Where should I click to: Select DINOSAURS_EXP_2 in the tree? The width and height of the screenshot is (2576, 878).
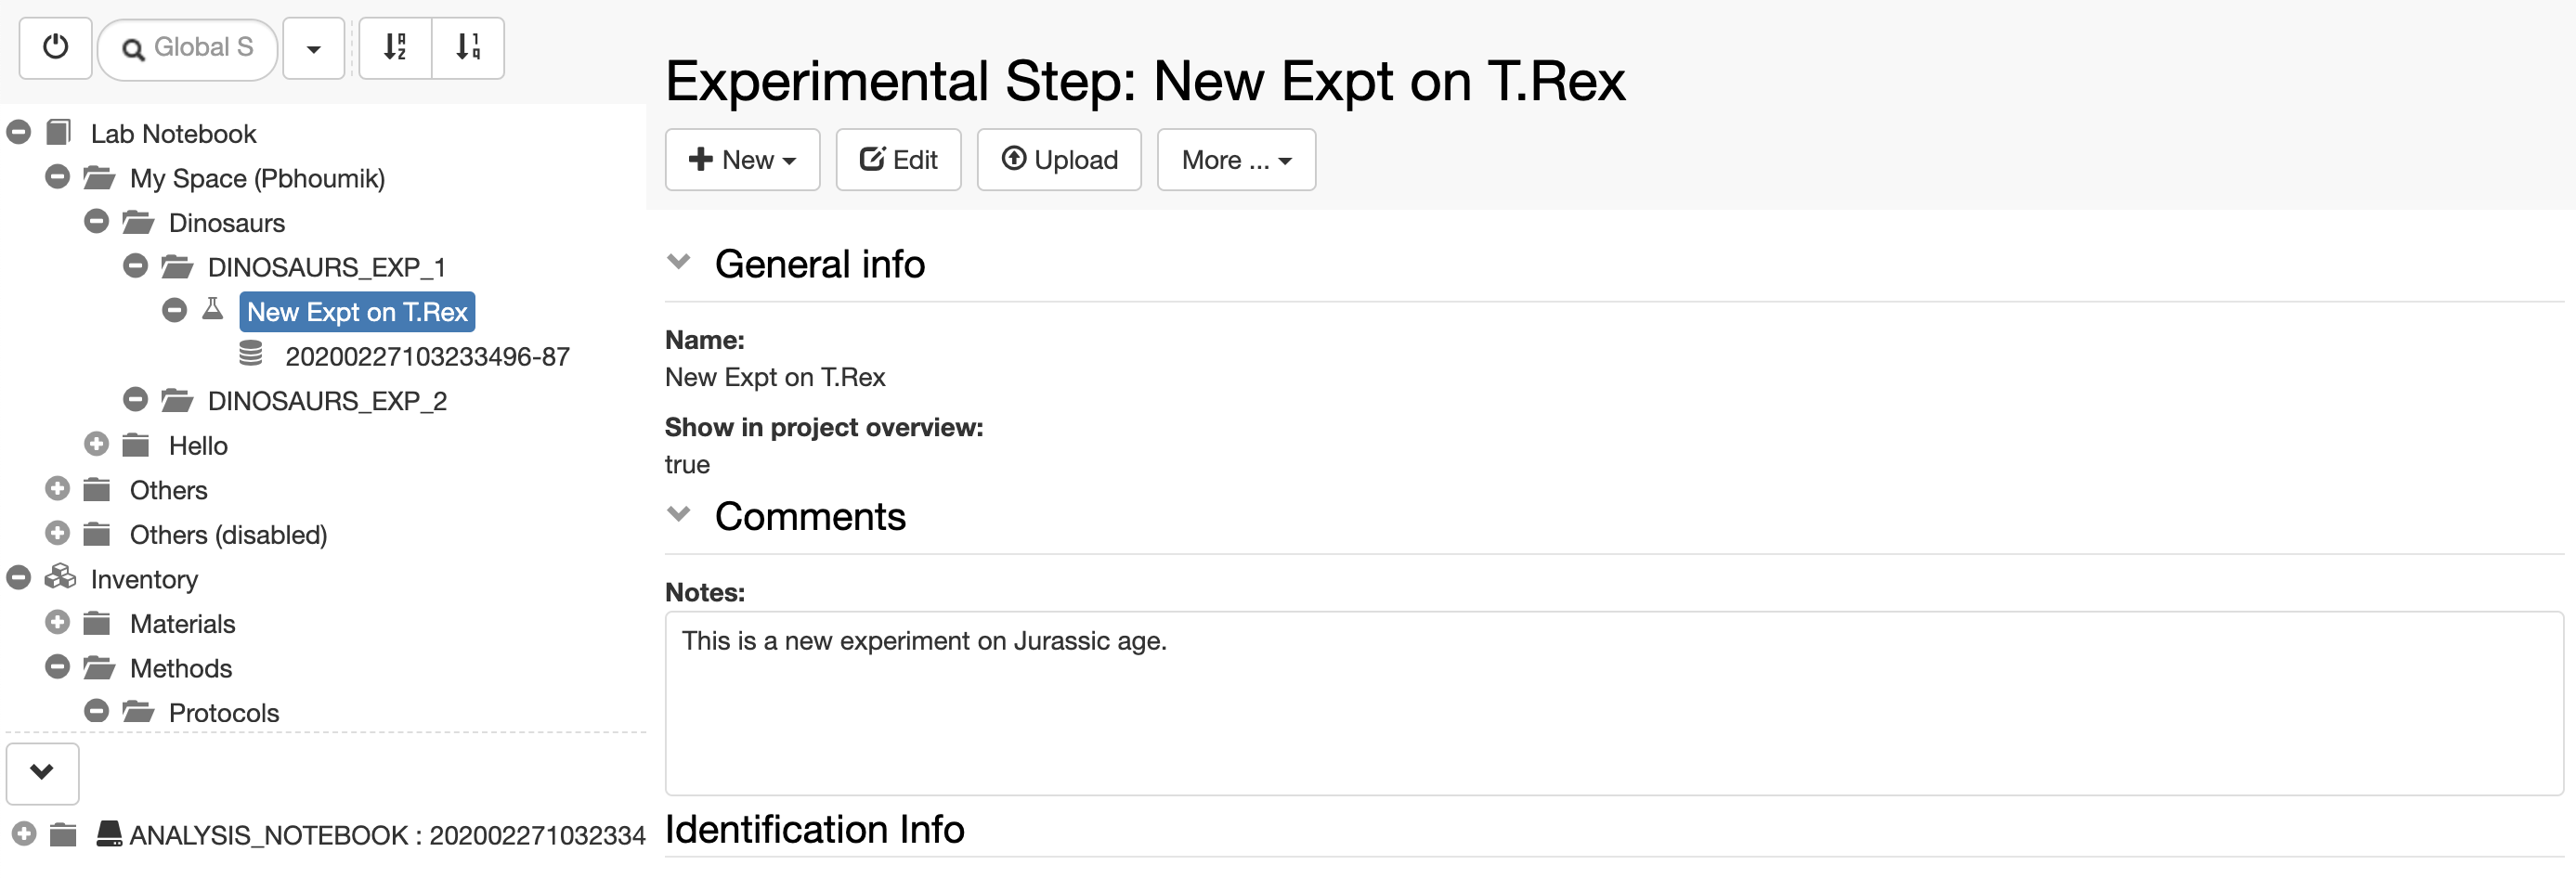(x=327, y=401)
